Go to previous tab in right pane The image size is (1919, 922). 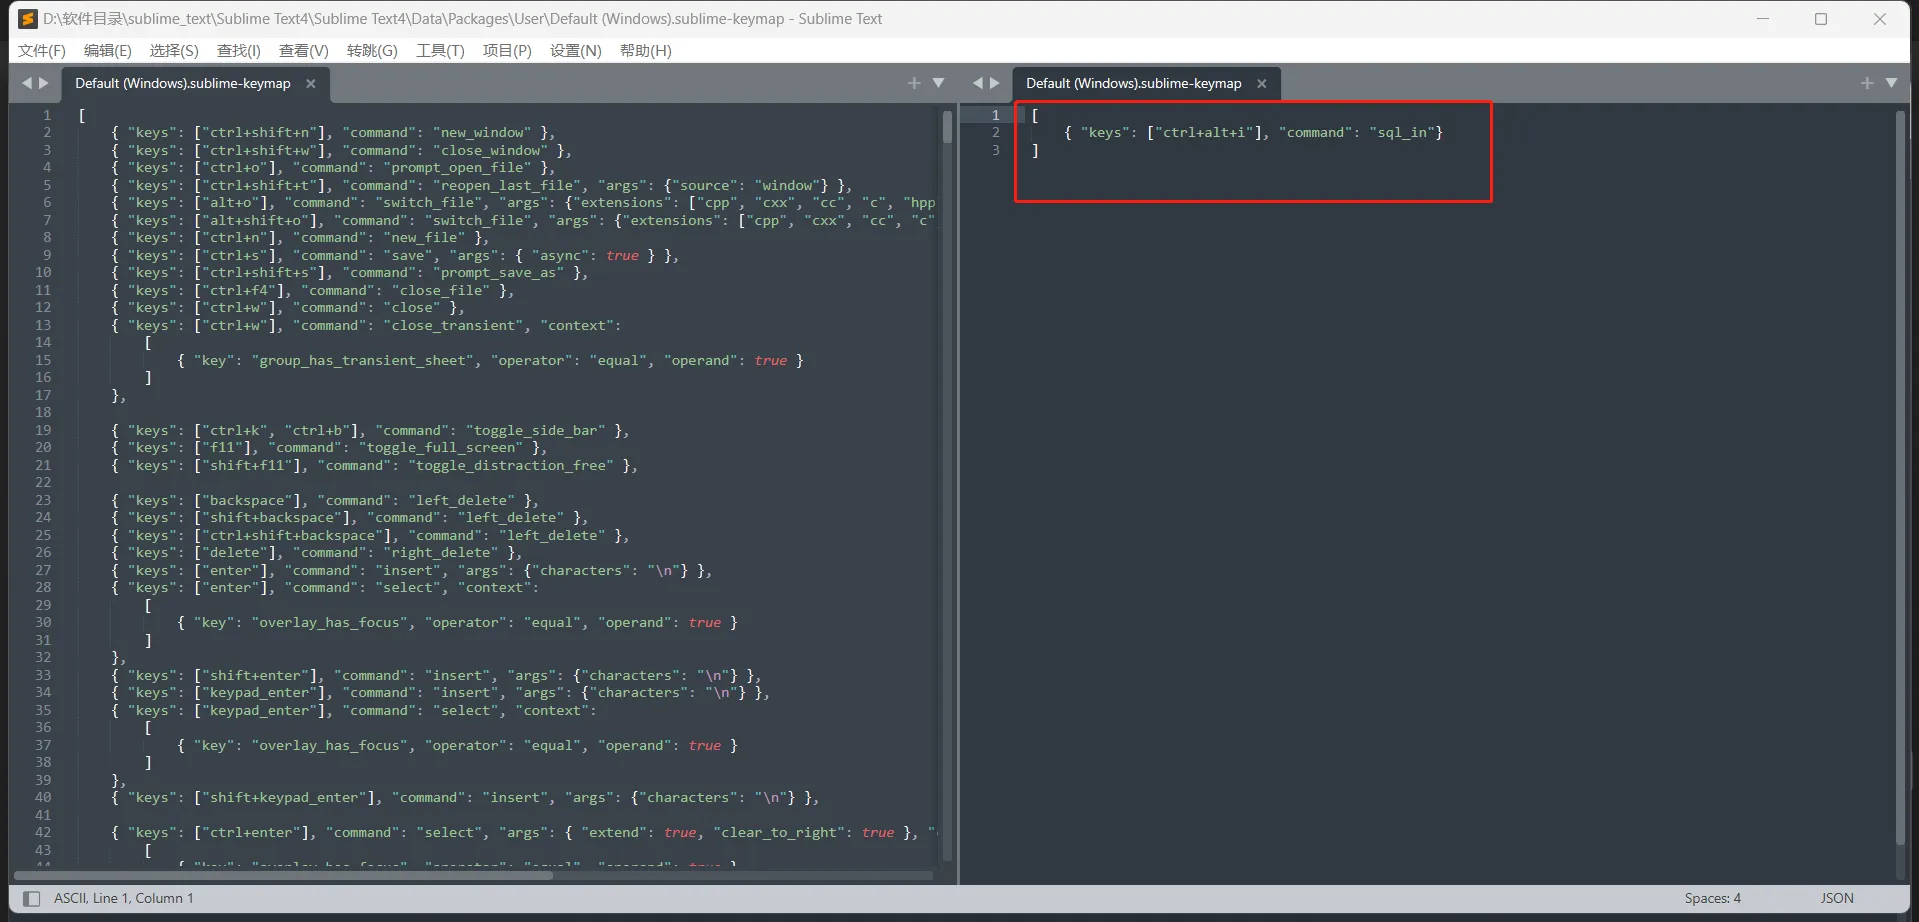click(x=978, y=83)
